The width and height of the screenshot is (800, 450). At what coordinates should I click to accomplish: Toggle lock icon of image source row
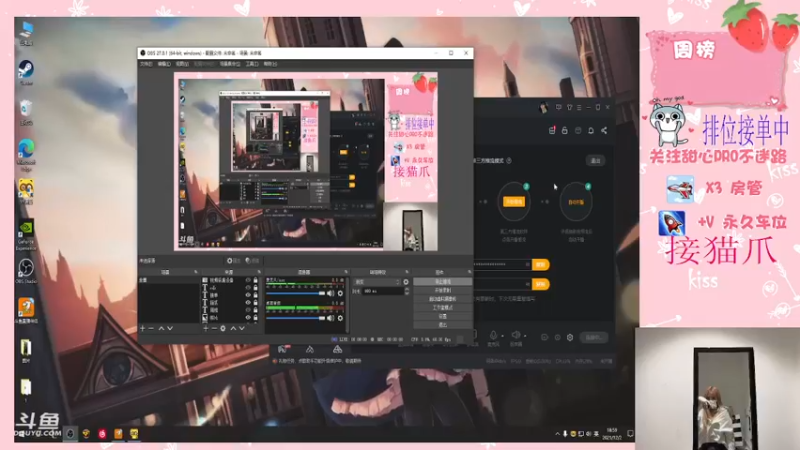[256, 317]
